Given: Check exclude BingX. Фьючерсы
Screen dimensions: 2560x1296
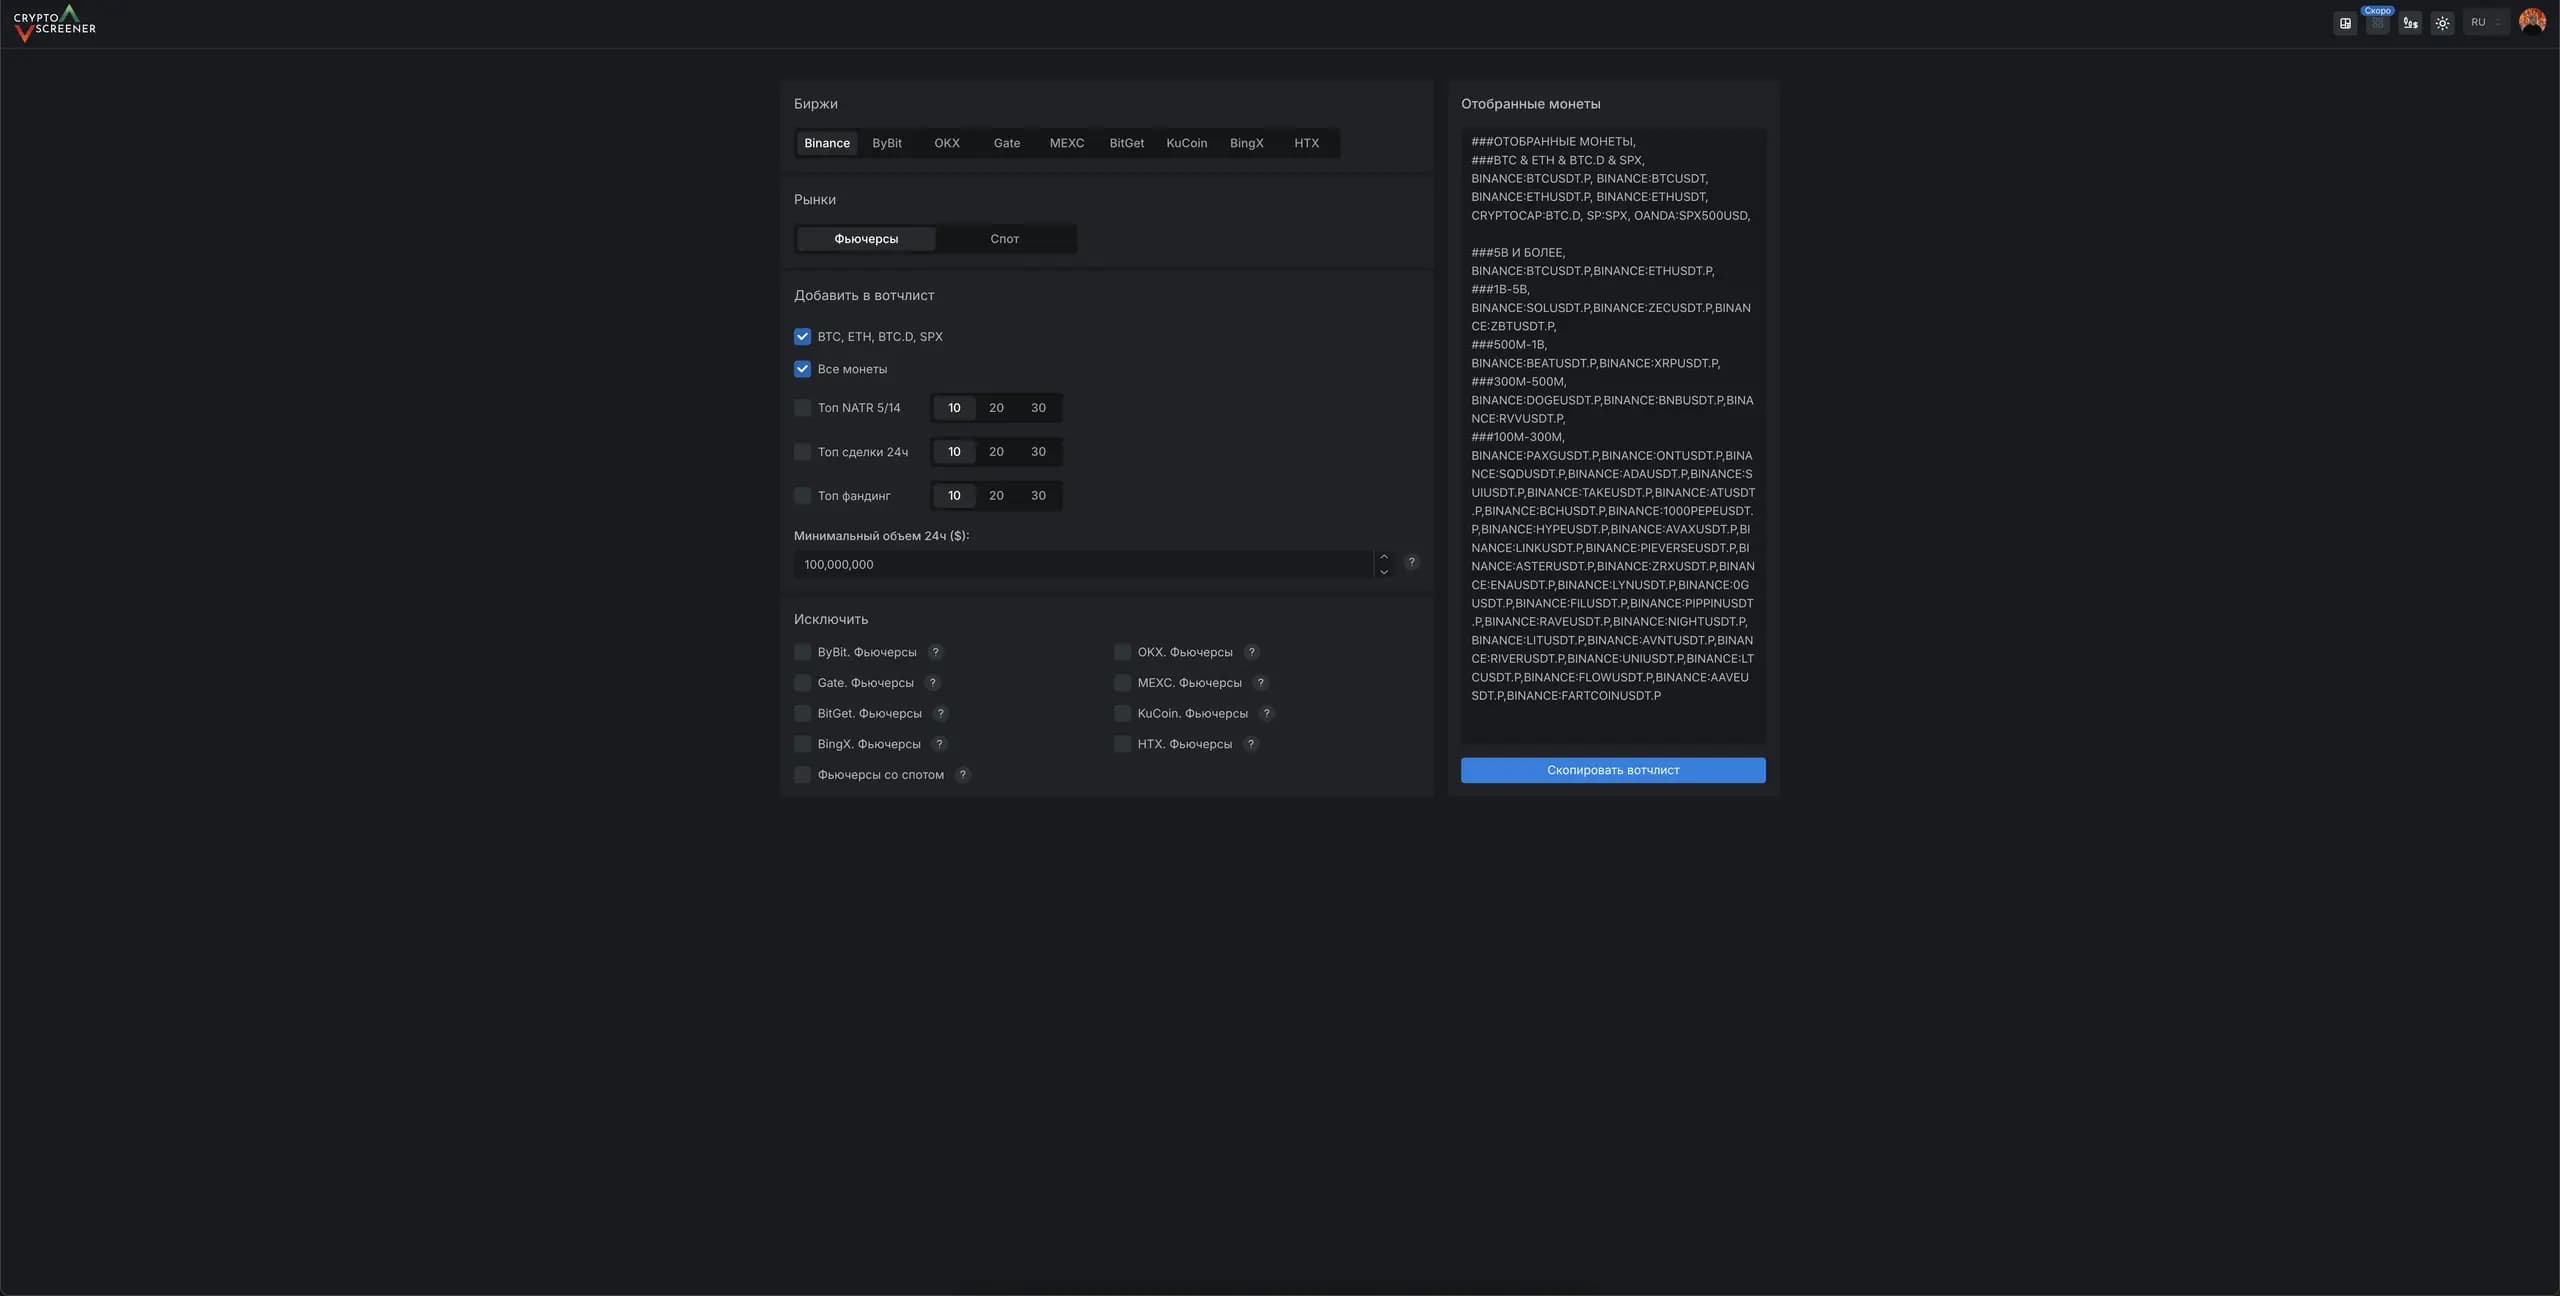Looking at the screenshot, I should click(802, 744).
